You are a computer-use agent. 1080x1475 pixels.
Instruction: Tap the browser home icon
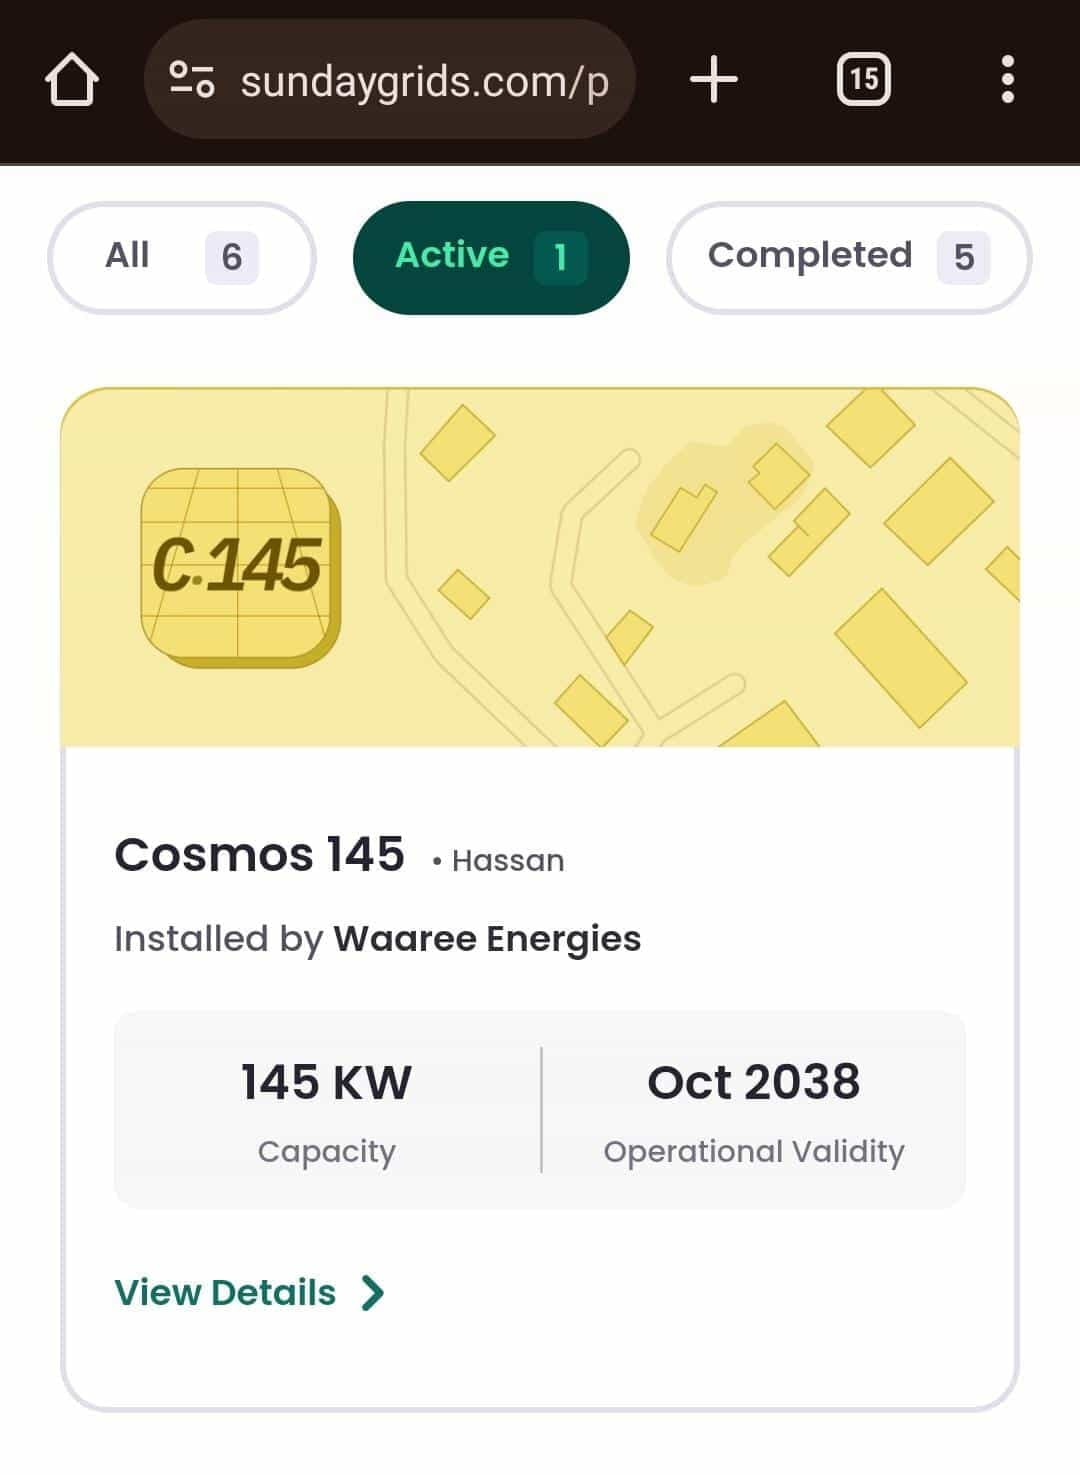[x=72, y=80]
